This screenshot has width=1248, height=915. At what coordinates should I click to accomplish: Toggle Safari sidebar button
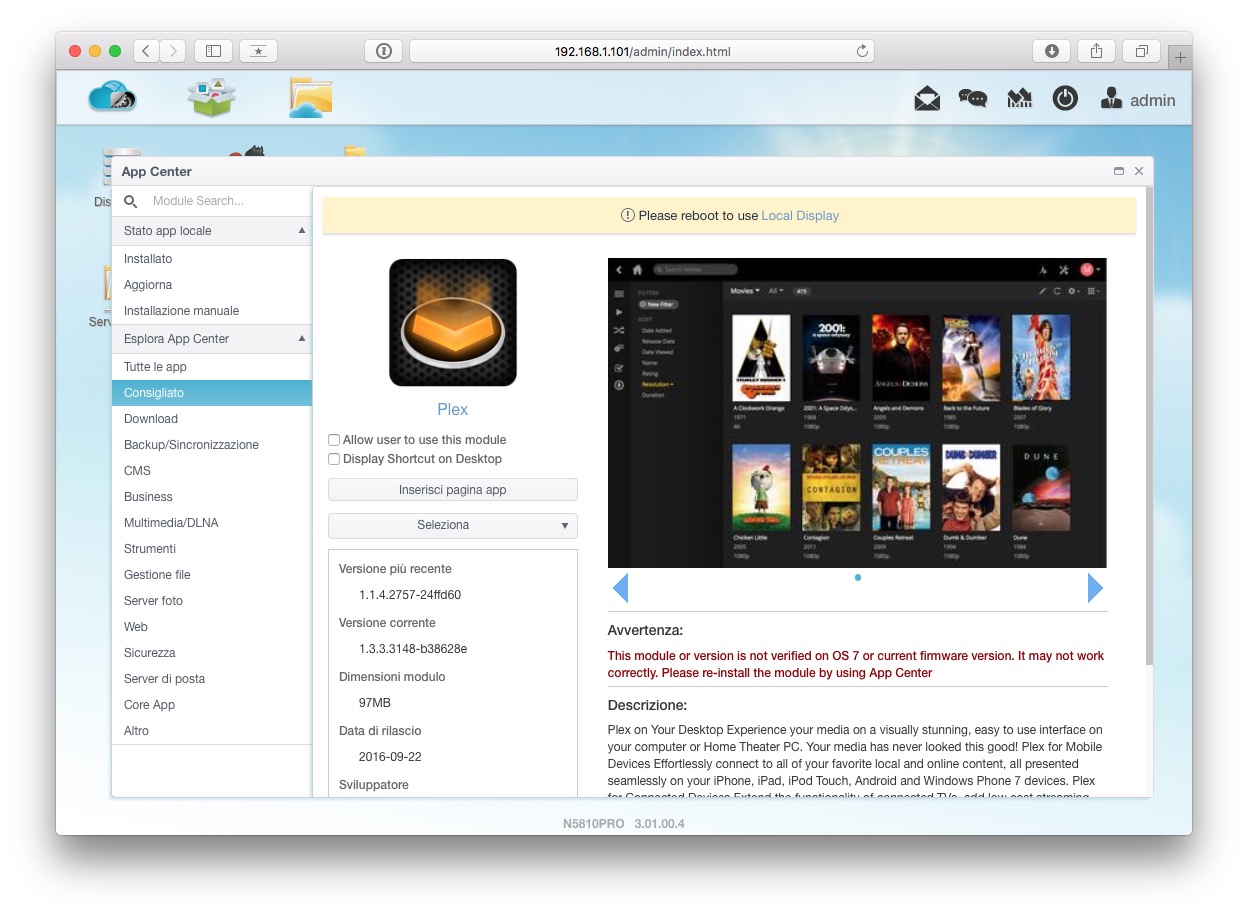(x=213, y=51)
